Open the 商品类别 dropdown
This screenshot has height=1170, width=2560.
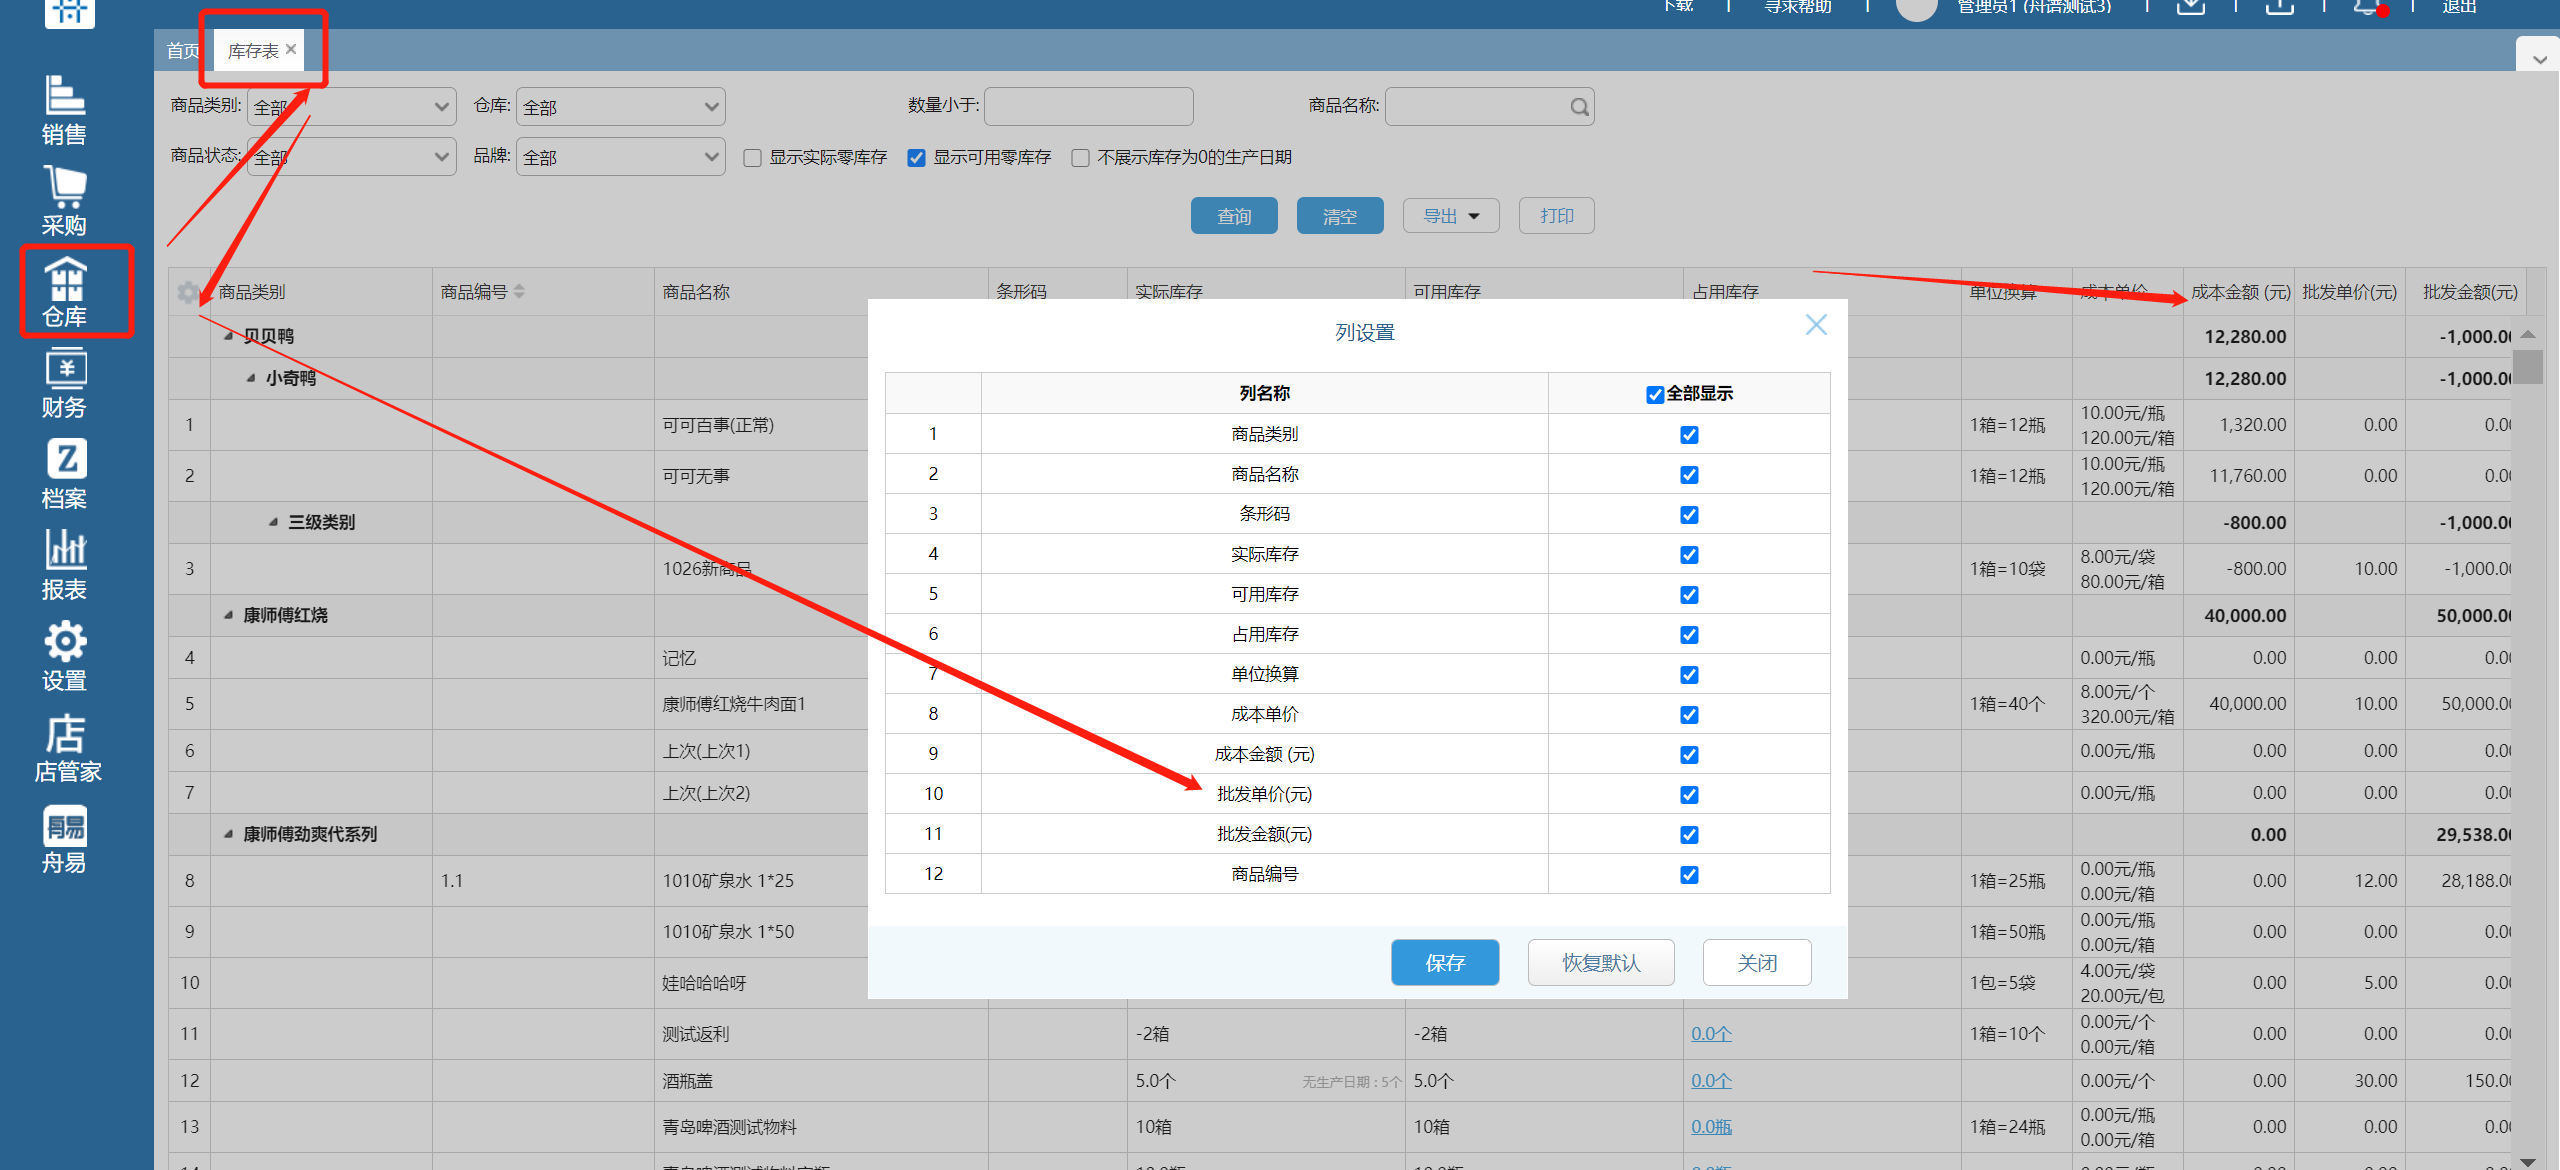pos(351,107)
